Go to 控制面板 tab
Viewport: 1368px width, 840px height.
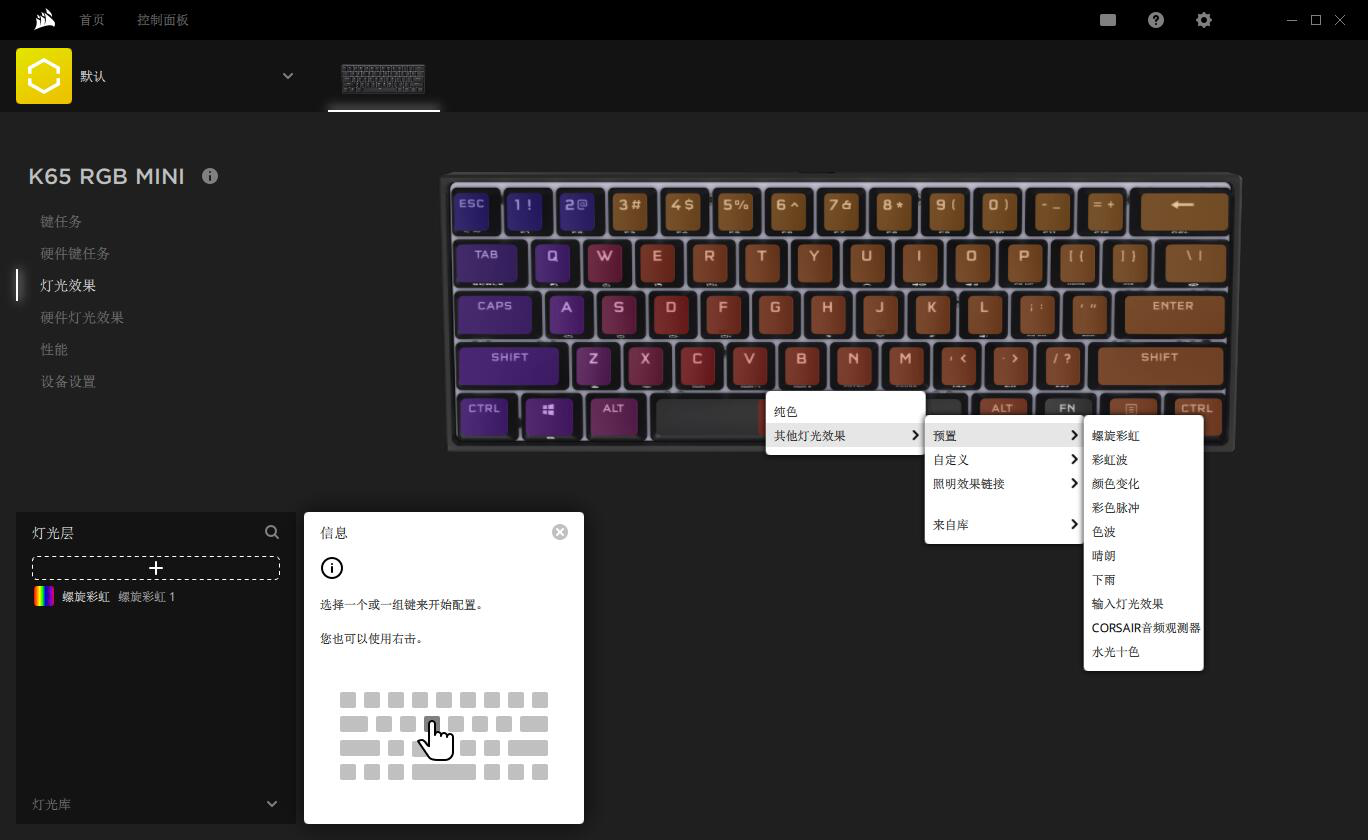(162, 20)
